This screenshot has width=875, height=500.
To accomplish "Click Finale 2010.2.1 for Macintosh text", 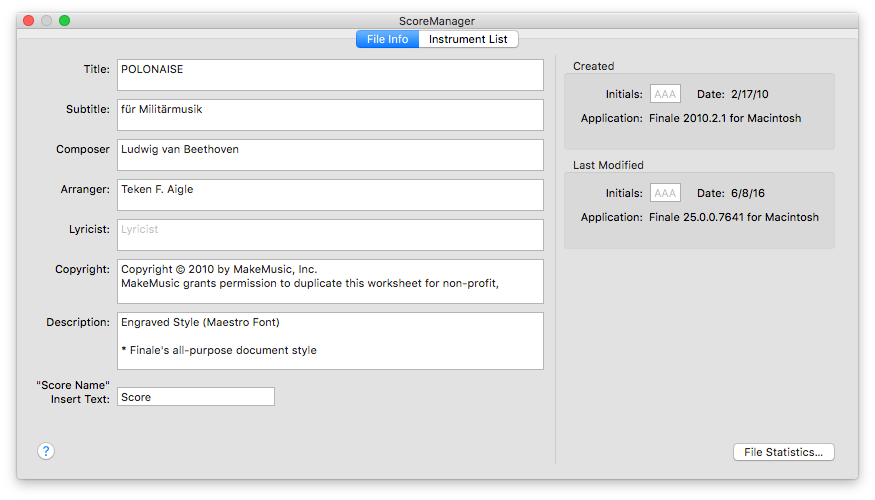I will (x=725, y=118).
